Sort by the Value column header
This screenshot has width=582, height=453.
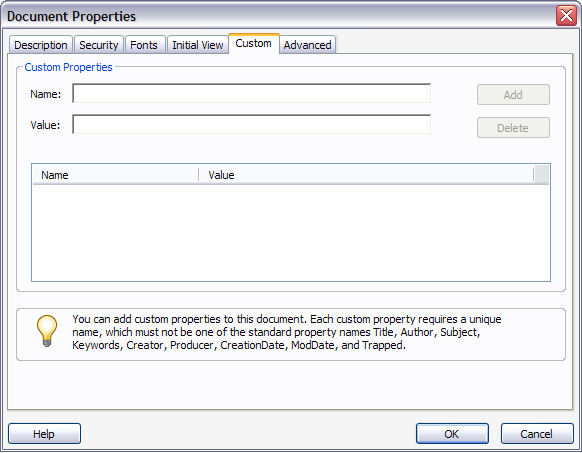click(x=366, y=175)
